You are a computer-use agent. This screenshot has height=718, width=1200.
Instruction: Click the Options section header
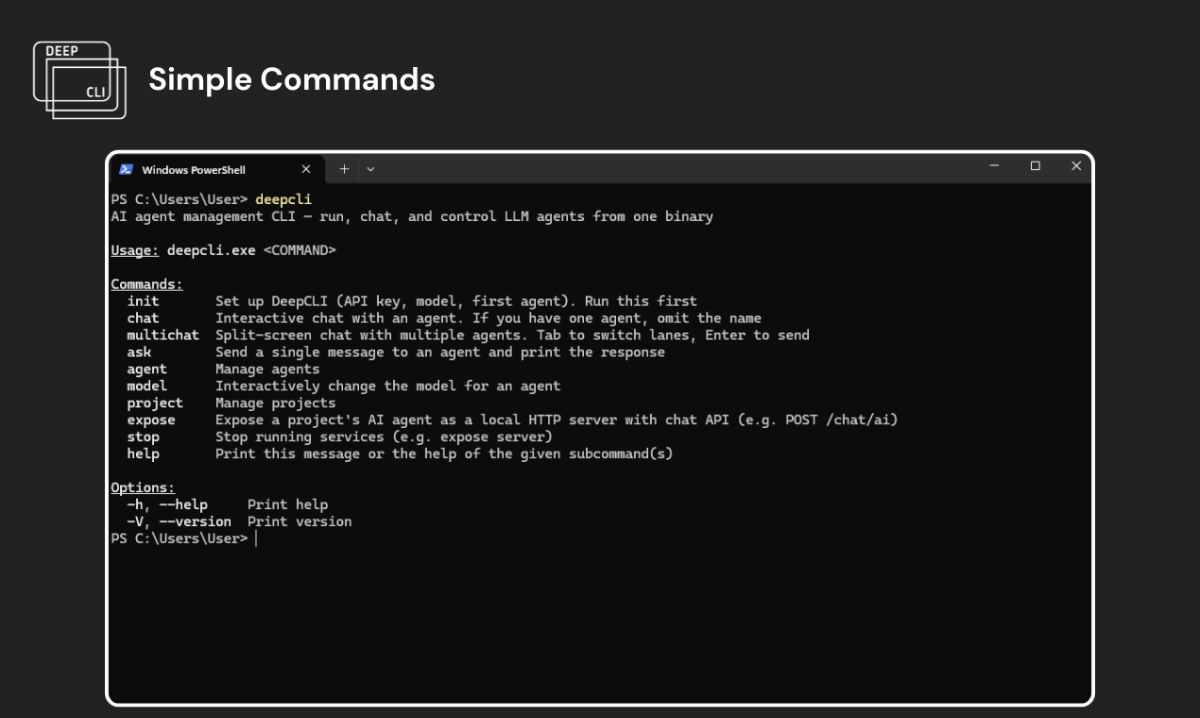click(142, 487)
